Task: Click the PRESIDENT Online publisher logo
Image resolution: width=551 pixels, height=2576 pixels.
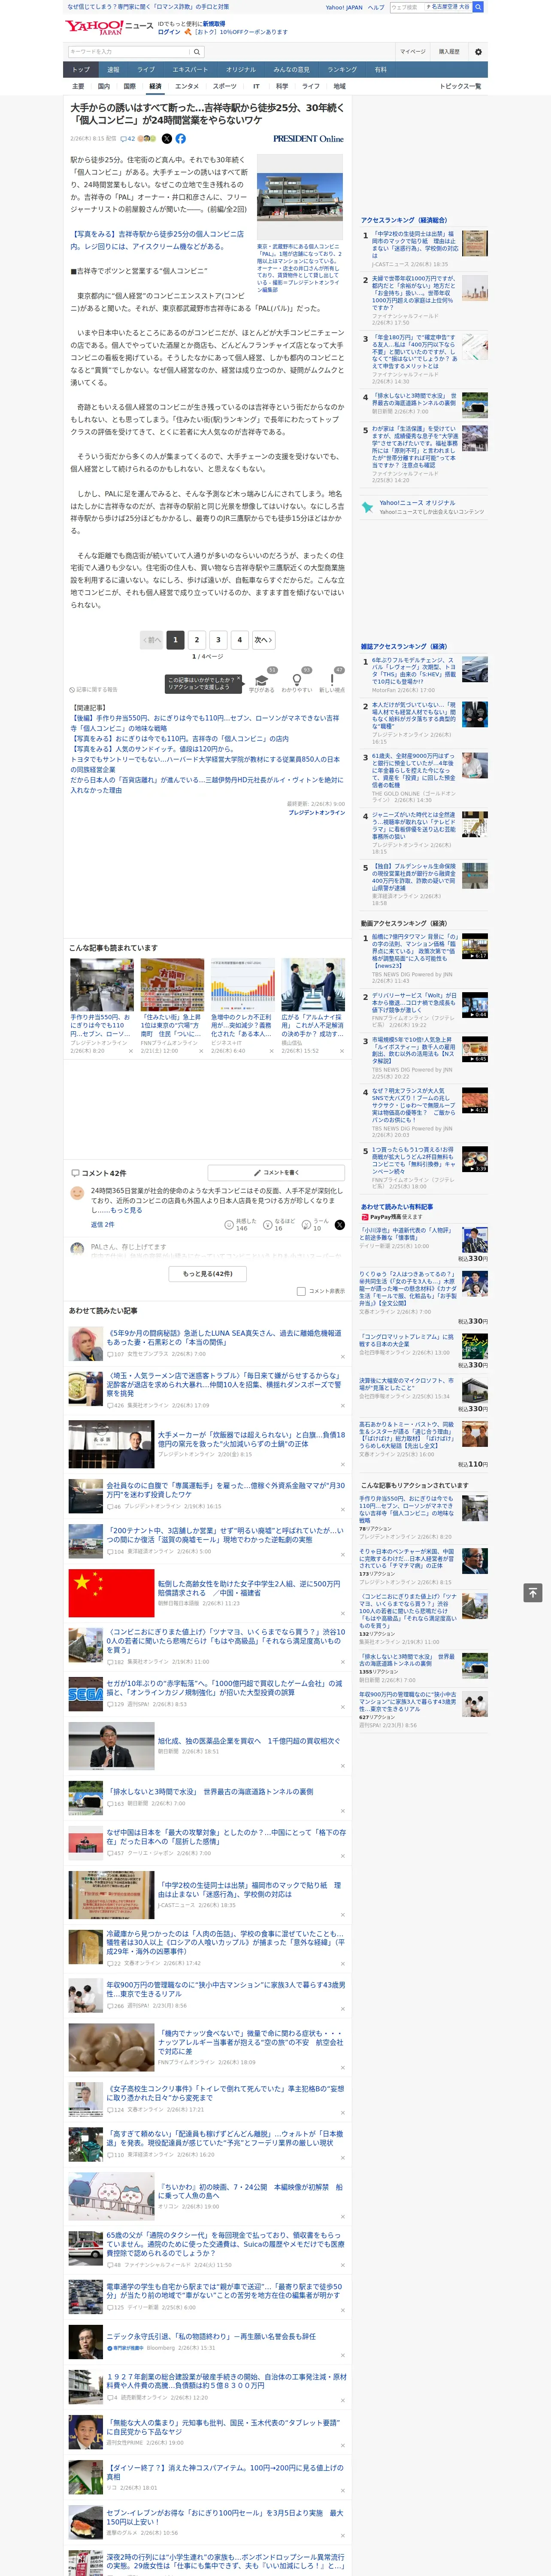Action: coord(308,139)
